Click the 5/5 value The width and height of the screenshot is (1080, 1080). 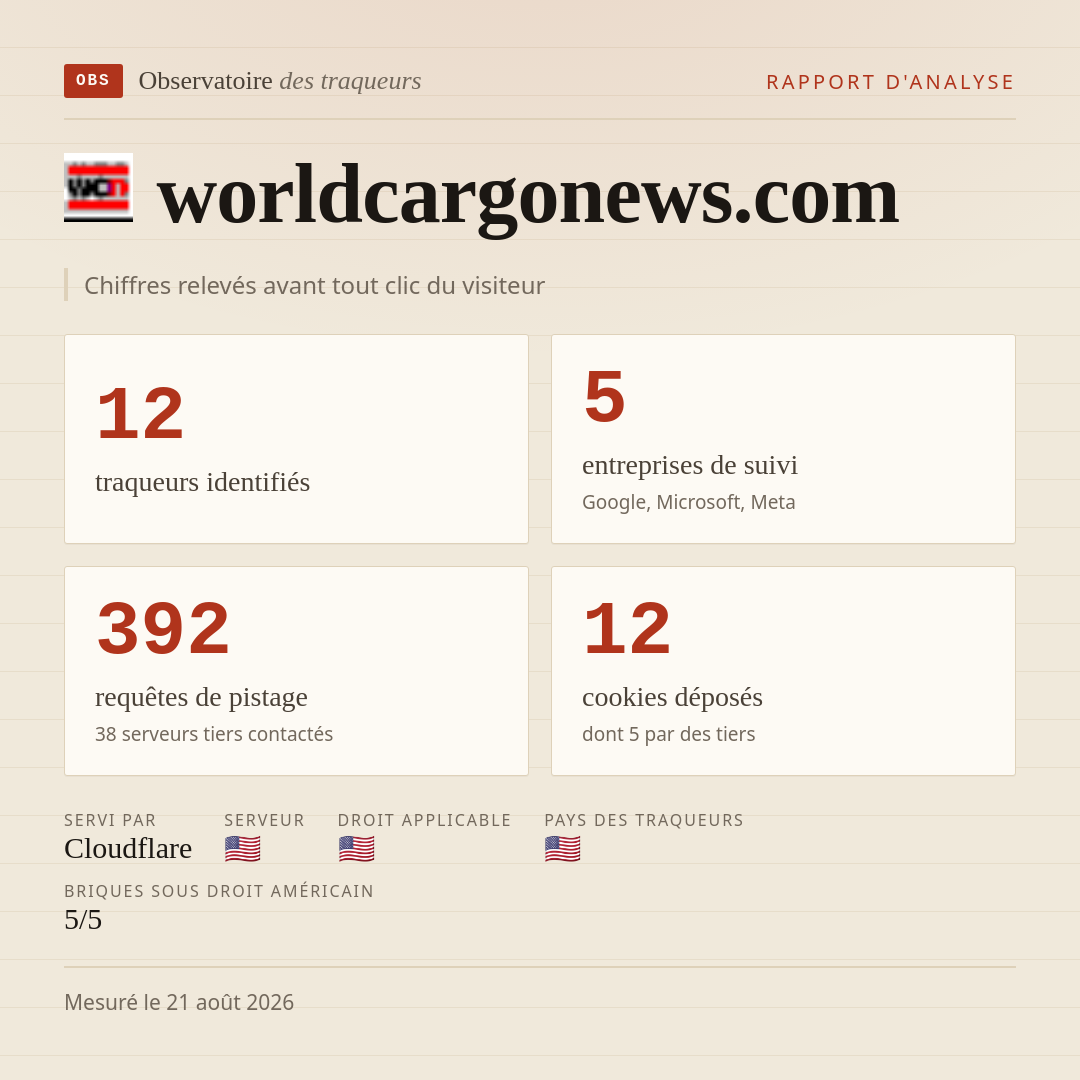[83, 920]
